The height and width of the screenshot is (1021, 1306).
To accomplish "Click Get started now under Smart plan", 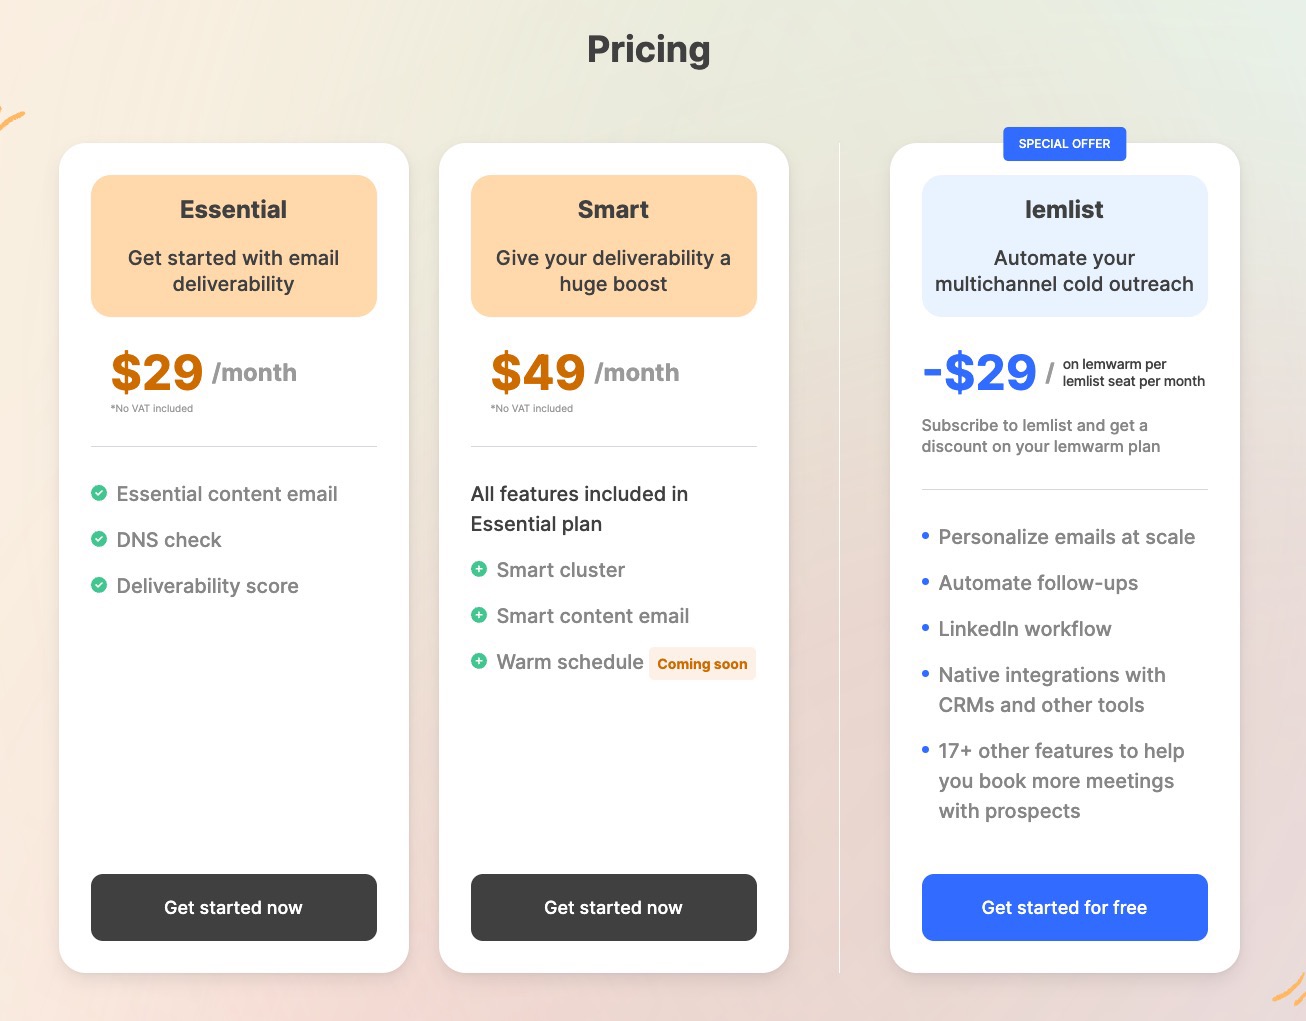I will click(x=614, y=907).
